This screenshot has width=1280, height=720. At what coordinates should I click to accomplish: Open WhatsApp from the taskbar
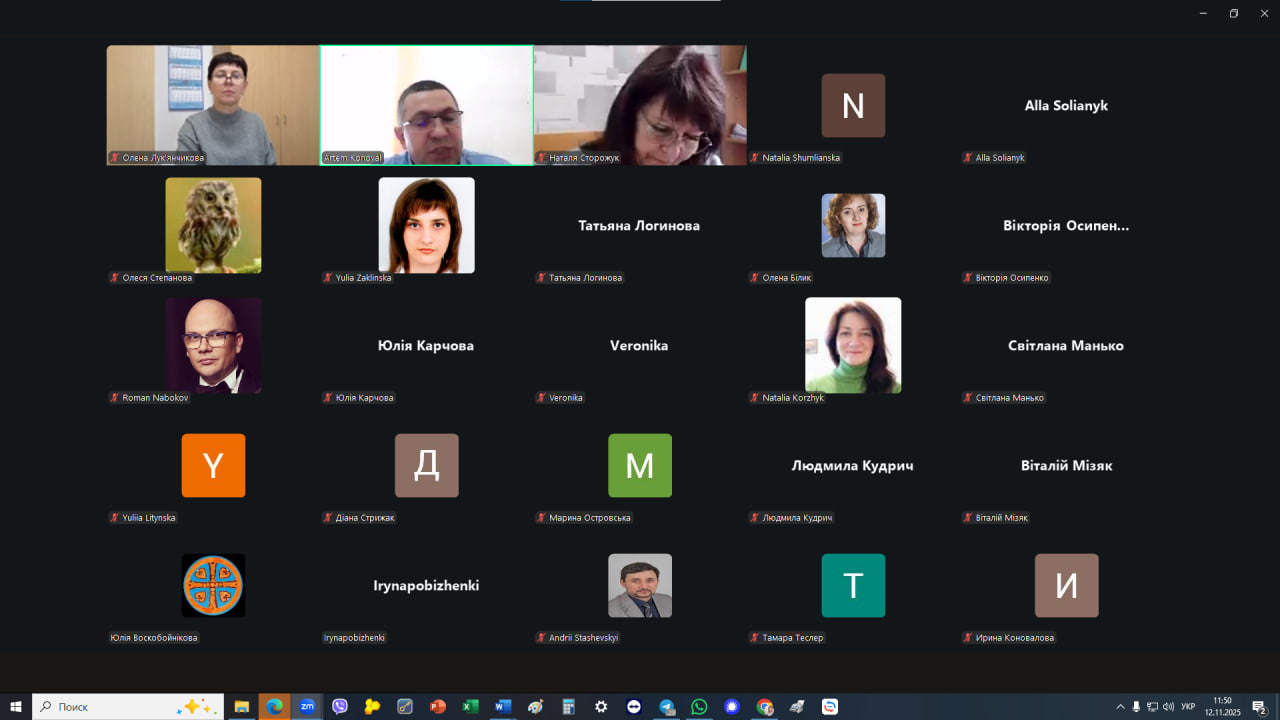pyautogui.click(x=699, y=706)
